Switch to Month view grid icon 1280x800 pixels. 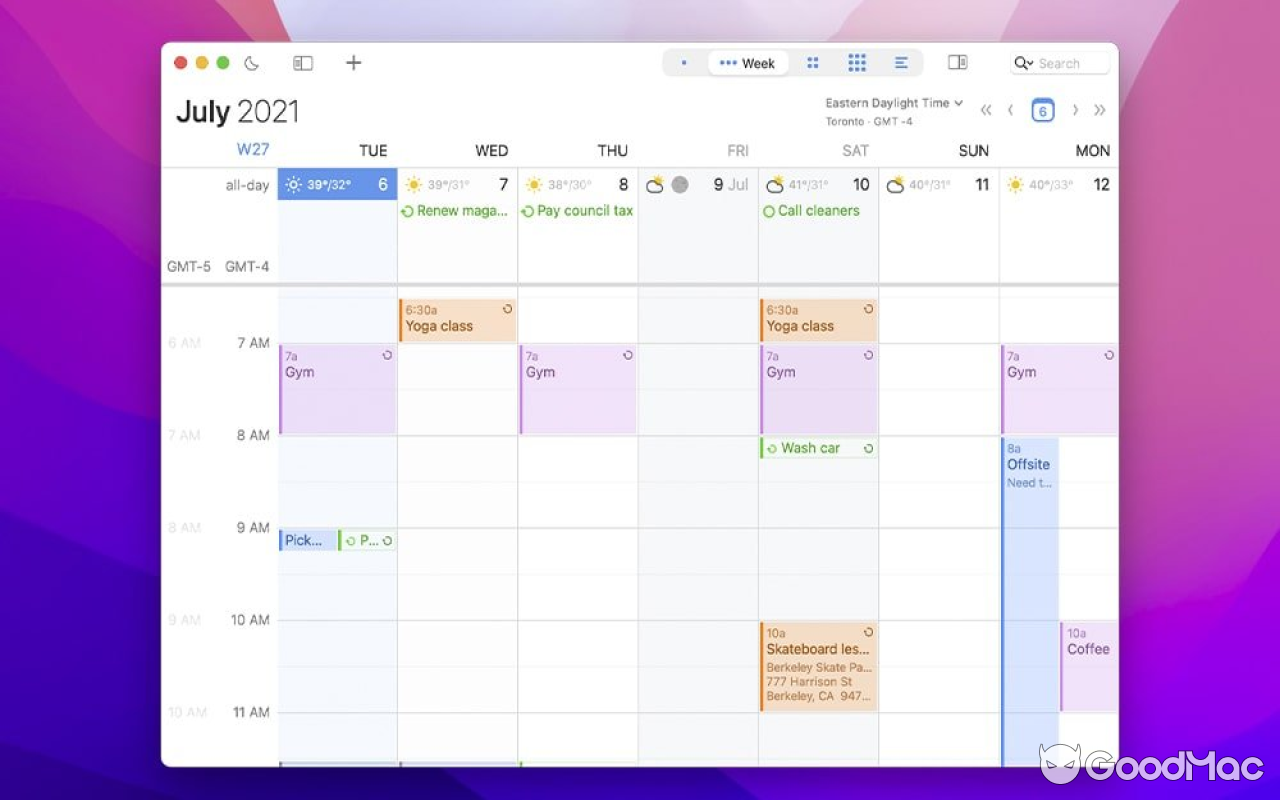click(813, 62)
